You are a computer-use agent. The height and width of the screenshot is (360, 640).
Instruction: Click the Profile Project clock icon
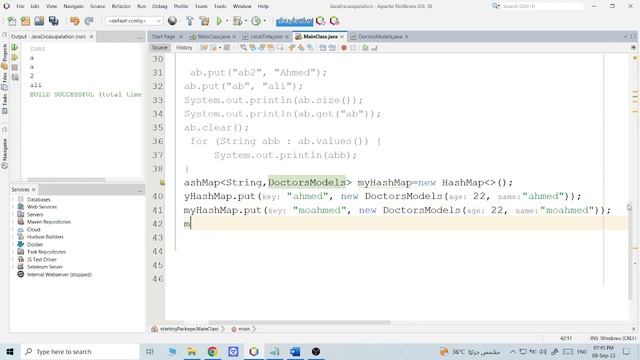pos(256,21)
